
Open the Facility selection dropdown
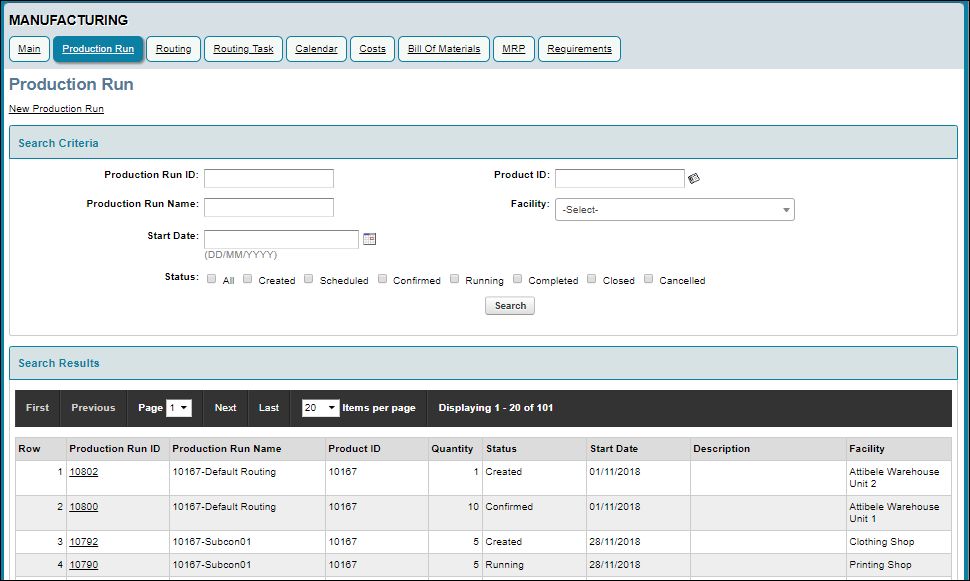(674, 209)
